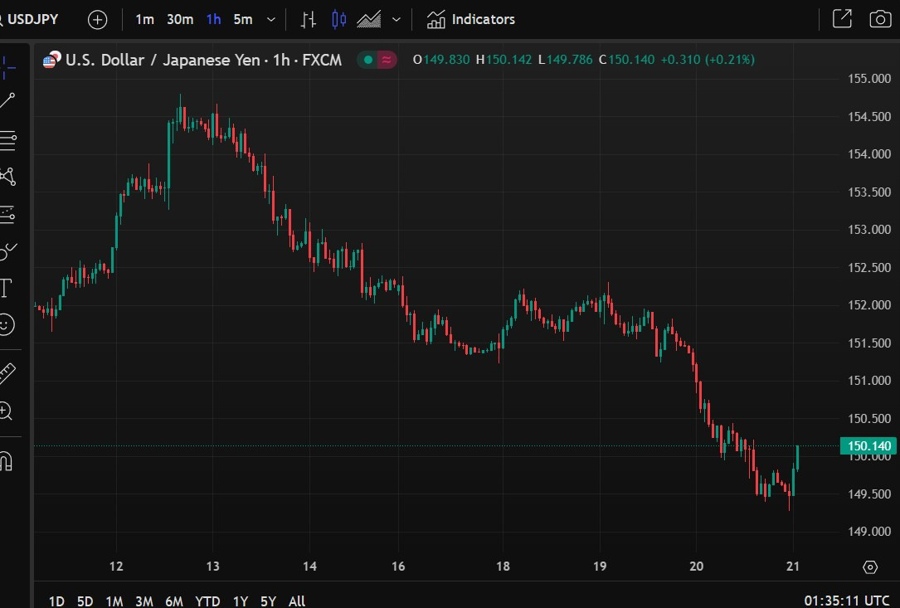The width and height of the screenshot is (900, 608).
Task: Click the 150.140 current price label
Action: coord(869,447)
